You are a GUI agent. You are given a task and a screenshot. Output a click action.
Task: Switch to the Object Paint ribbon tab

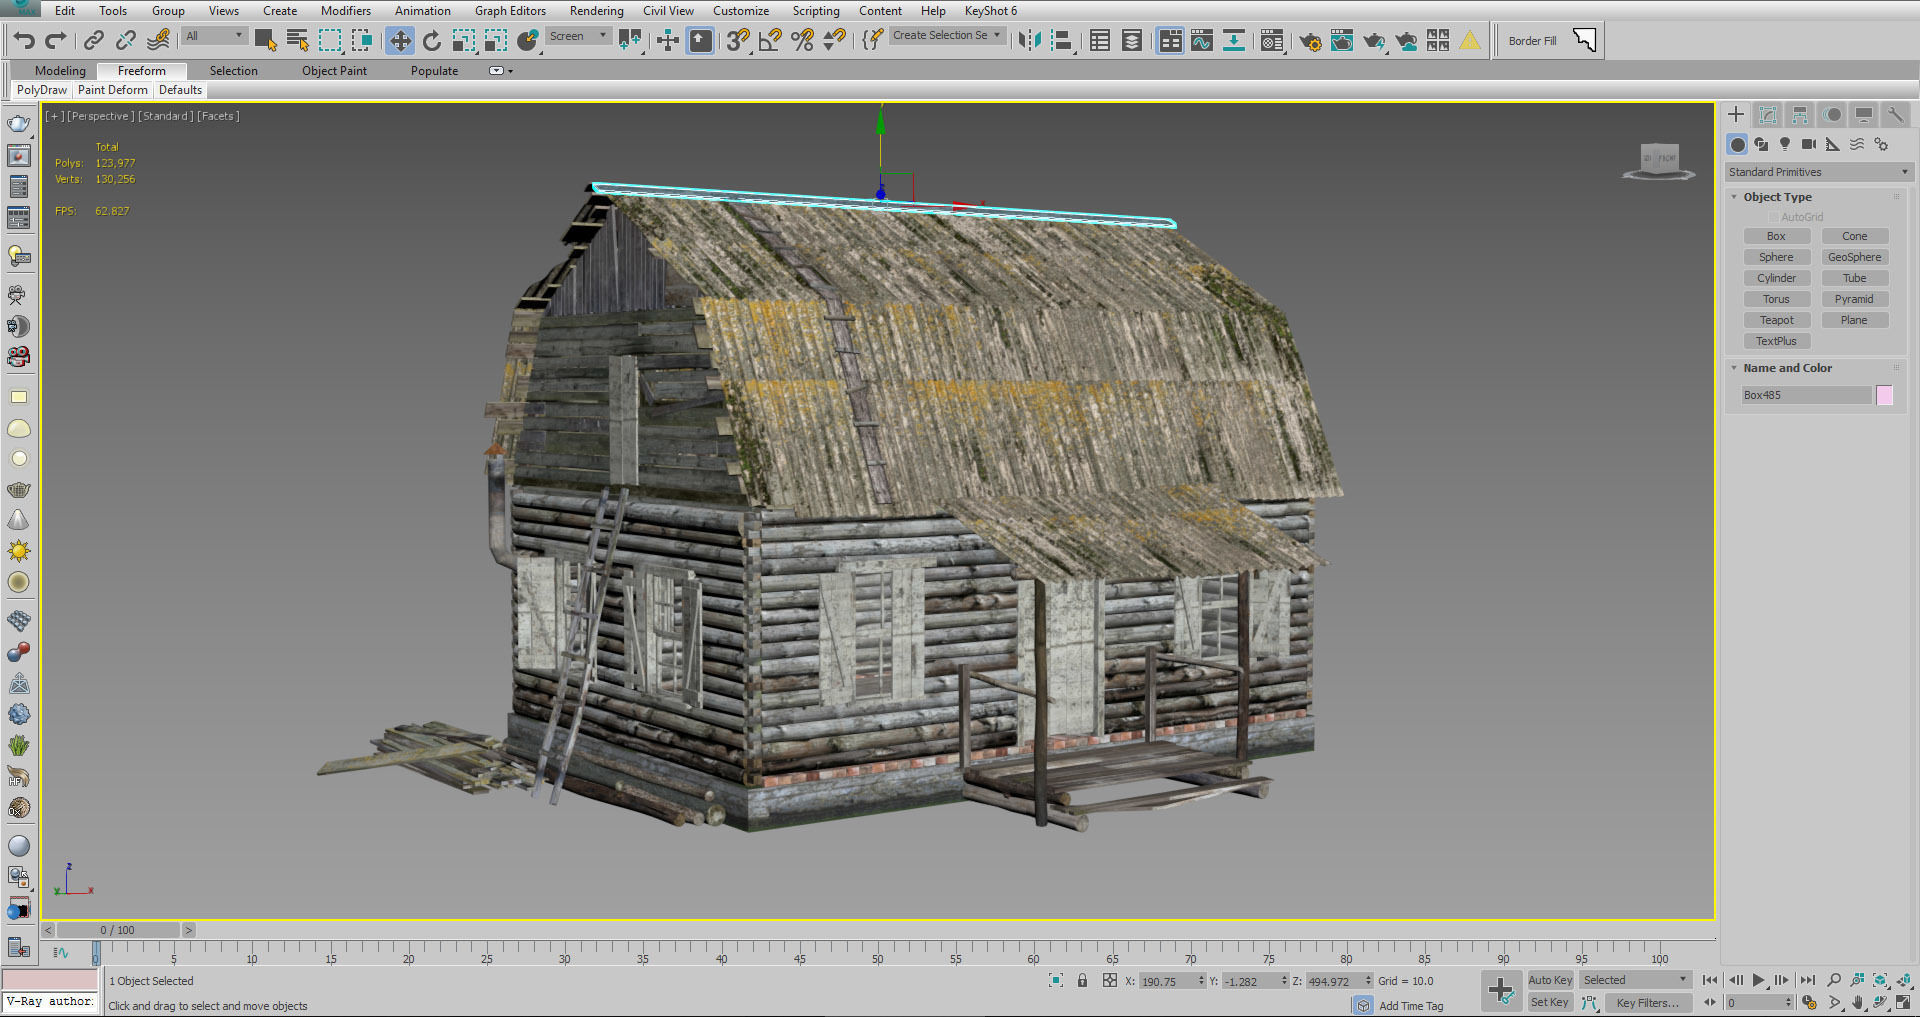[334, 71]
